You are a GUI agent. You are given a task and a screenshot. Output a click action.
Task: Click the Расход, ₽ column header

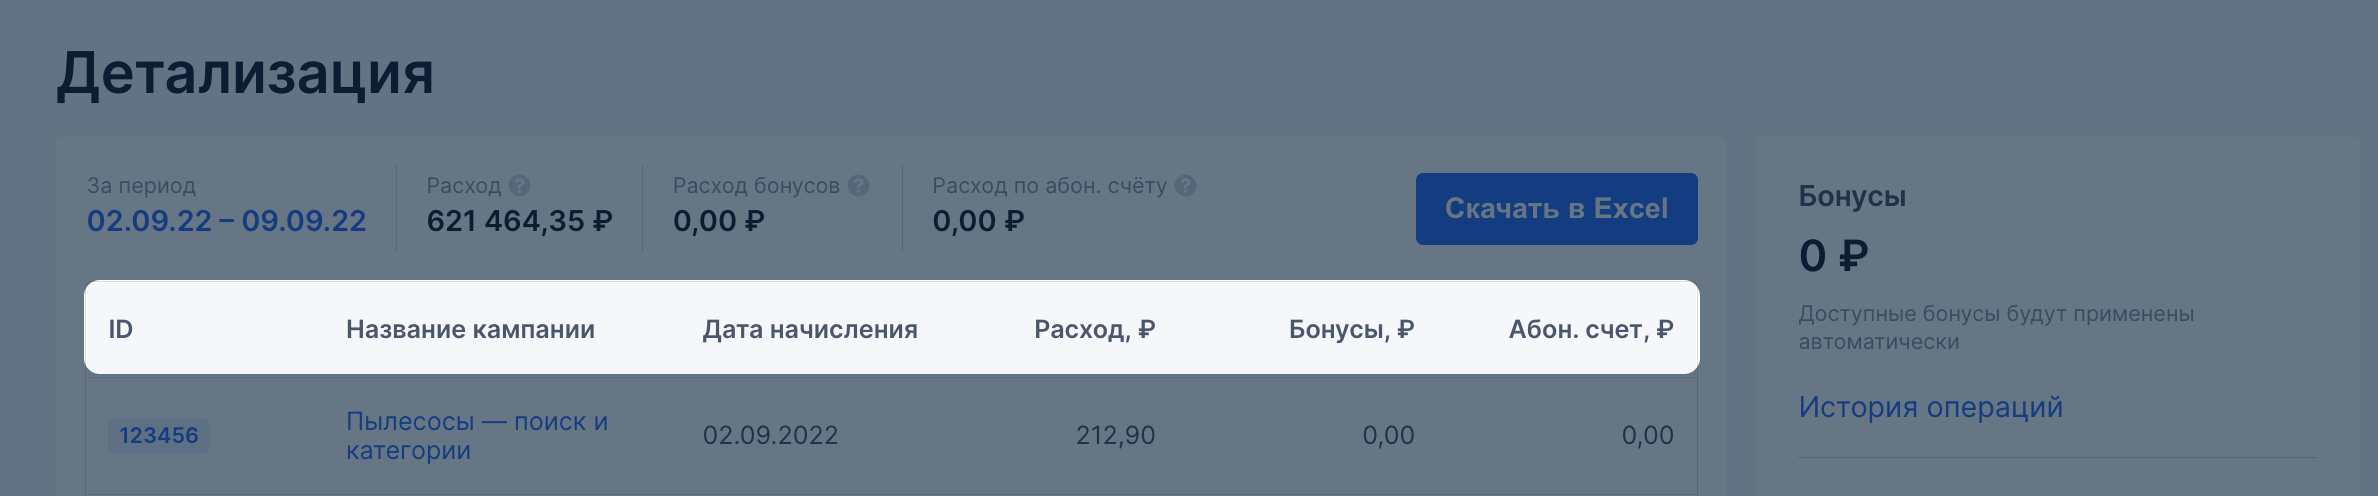1094,329
